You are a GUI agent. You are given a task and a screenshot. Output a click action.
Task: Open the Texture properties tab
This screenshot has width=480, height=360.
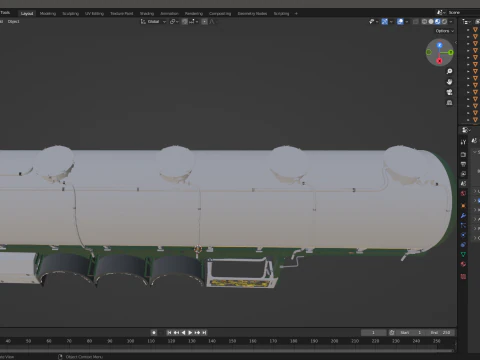pos(463,276)
